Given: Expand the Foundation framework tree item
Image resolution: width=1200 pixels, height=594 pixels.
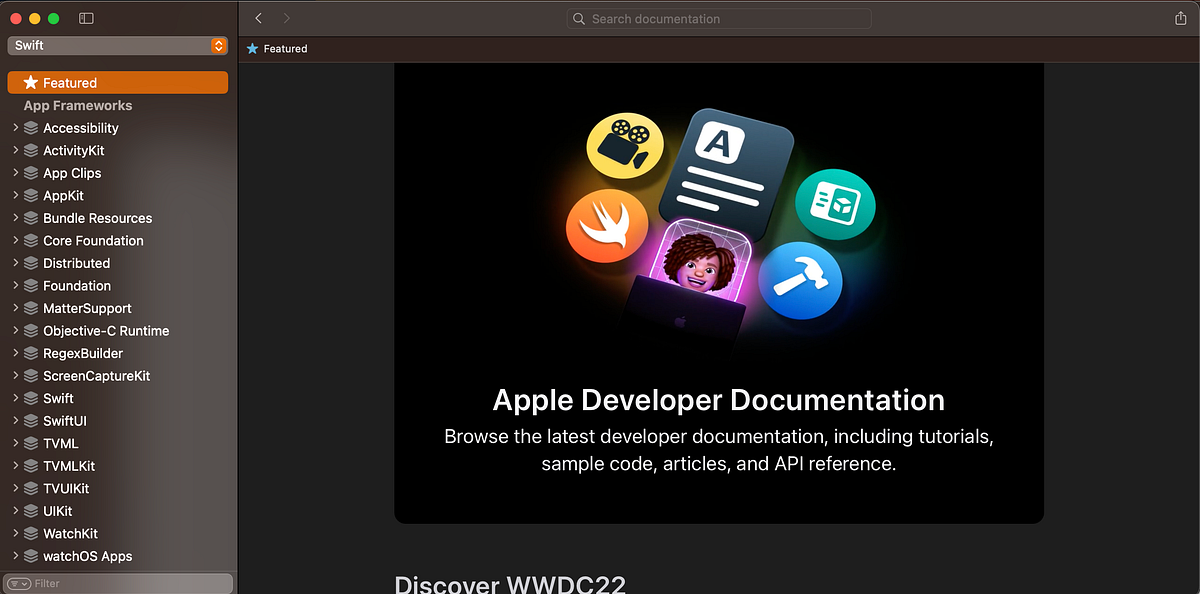Looking at the screenshot, I should point(14,285).
